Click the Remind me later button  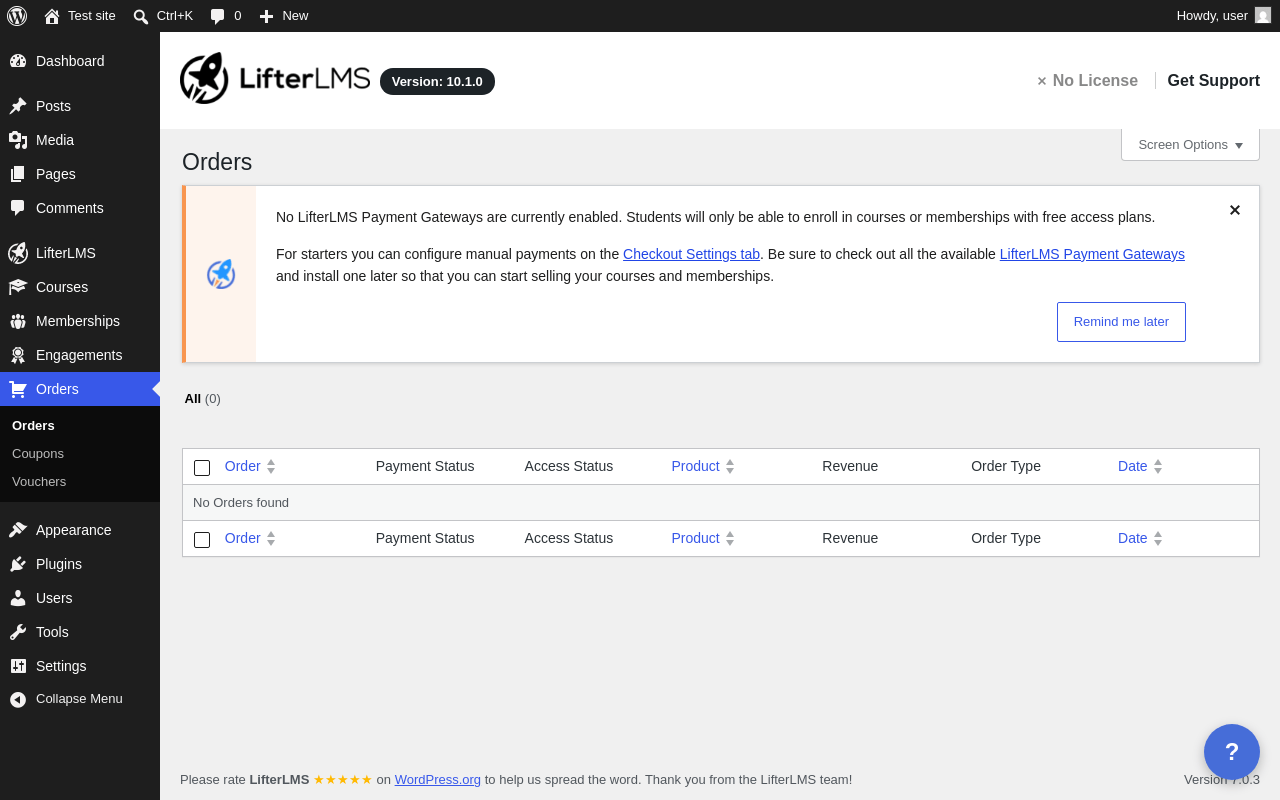click(1121, 322)
